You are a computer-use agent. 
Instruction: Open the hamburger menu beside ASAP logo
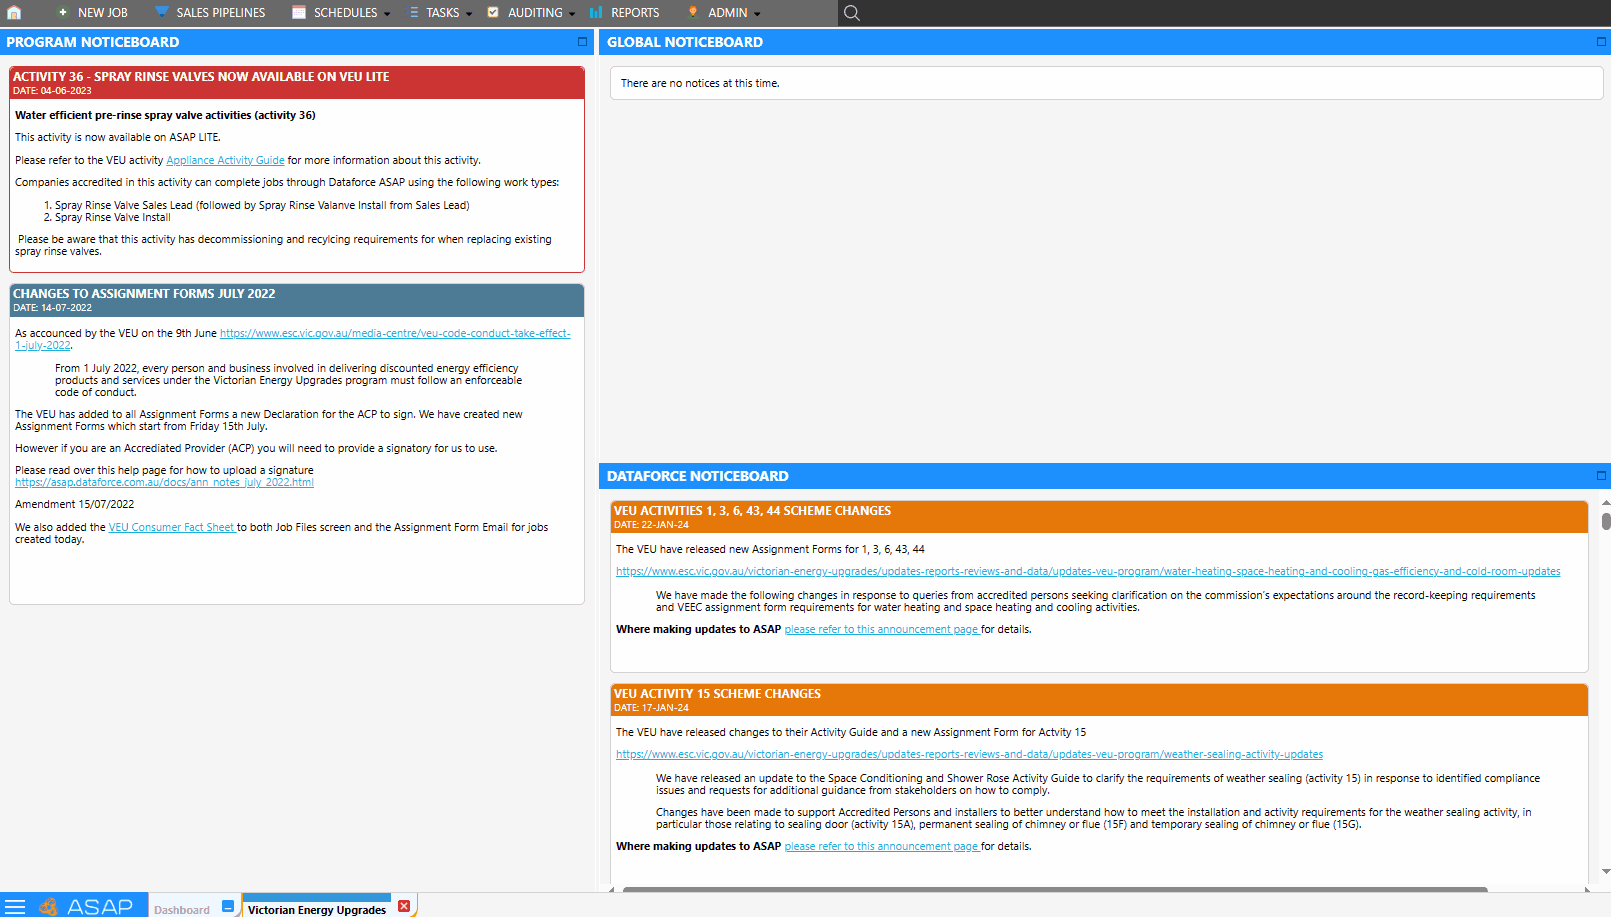tap(15, 906)
